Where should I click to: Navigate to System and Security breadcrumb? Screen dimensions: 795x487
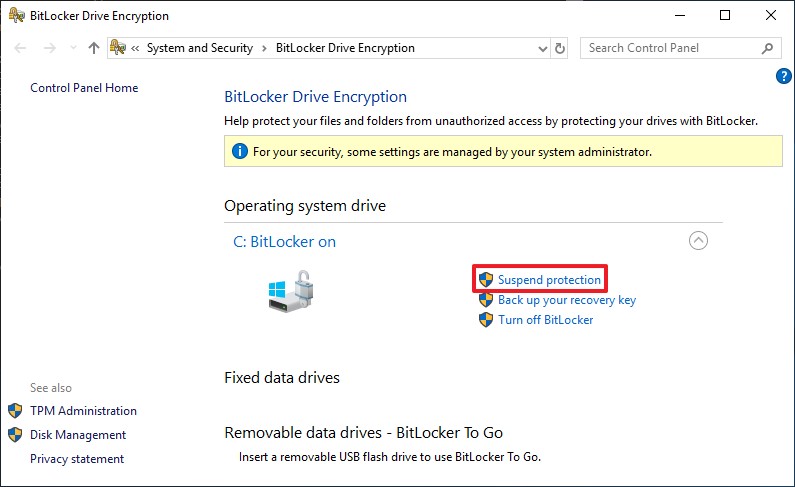tap(200, 48)
